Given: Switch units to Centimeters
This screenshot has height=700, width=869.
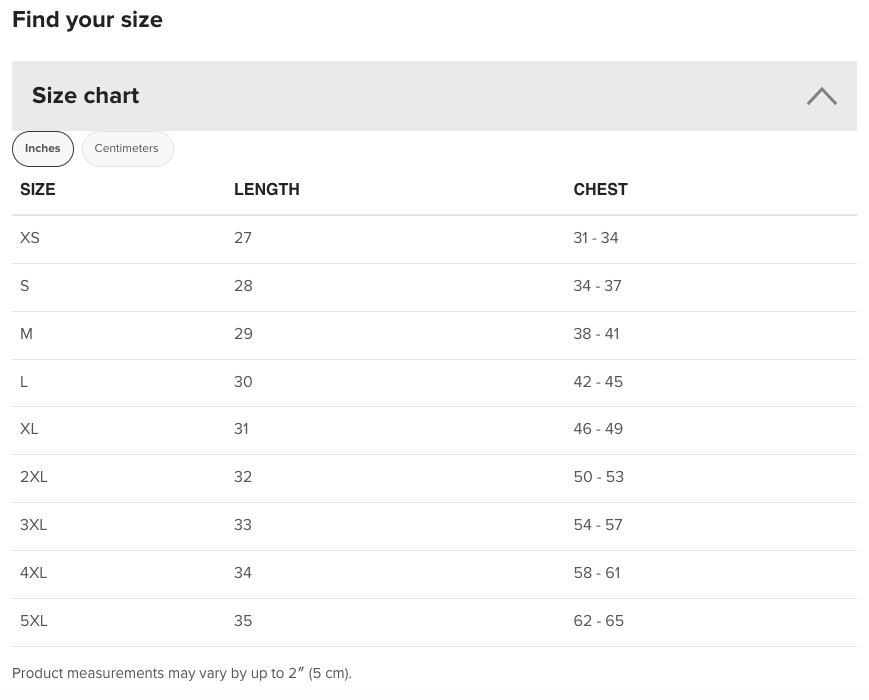Looking at the screenshot, I should pyautogui.click(x=127, y=149).
